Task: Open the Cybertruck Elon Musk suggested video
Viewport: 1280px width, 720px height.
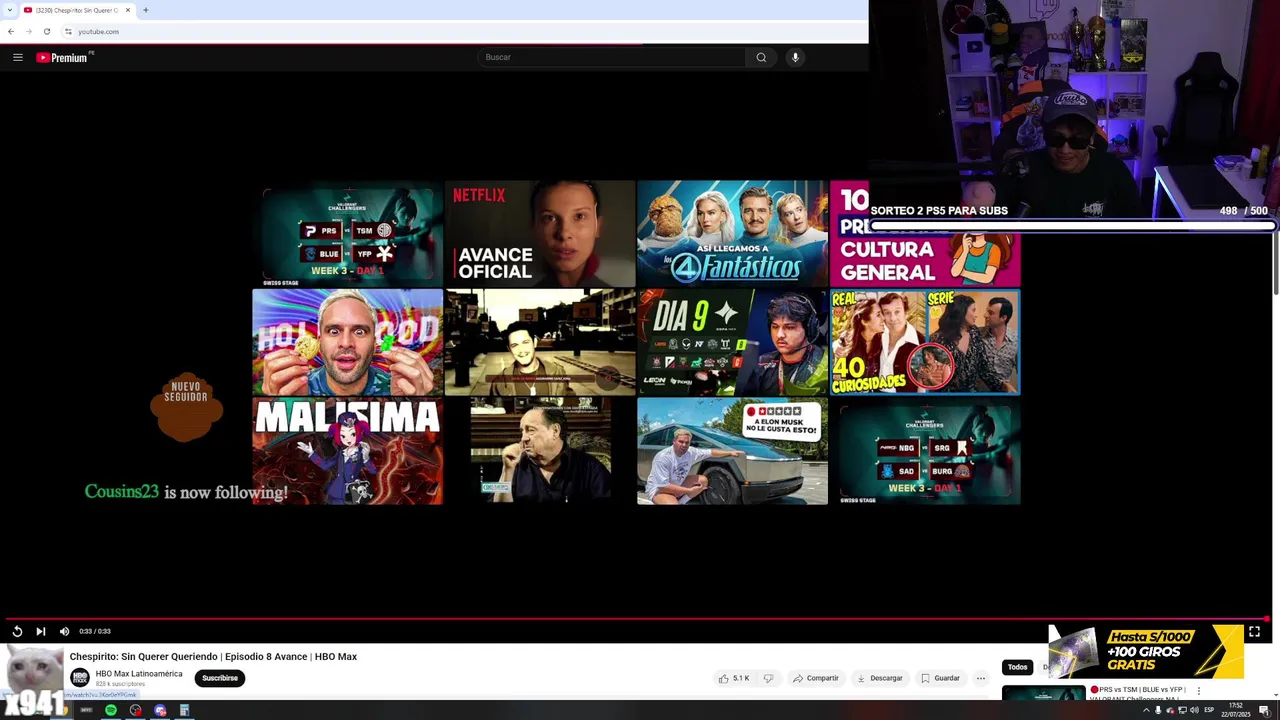Action: [732, 451]
